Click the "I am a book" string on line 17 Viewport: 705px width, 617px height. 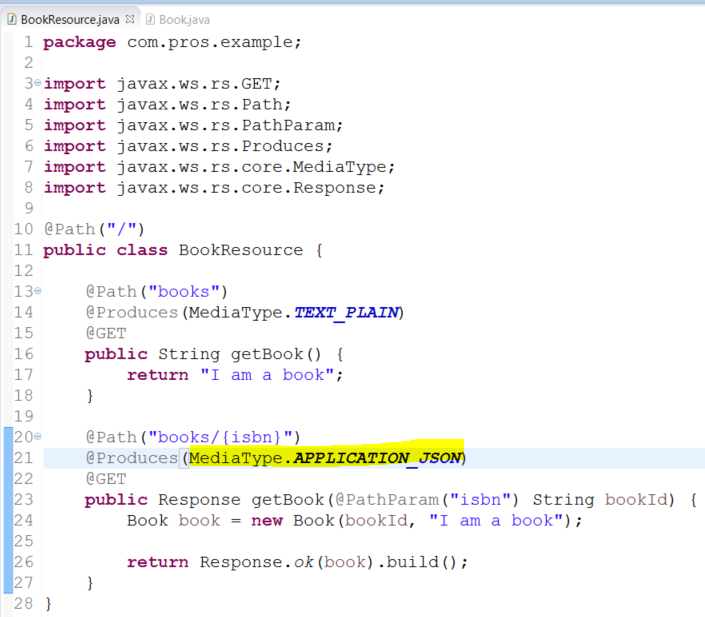[268, 375]
